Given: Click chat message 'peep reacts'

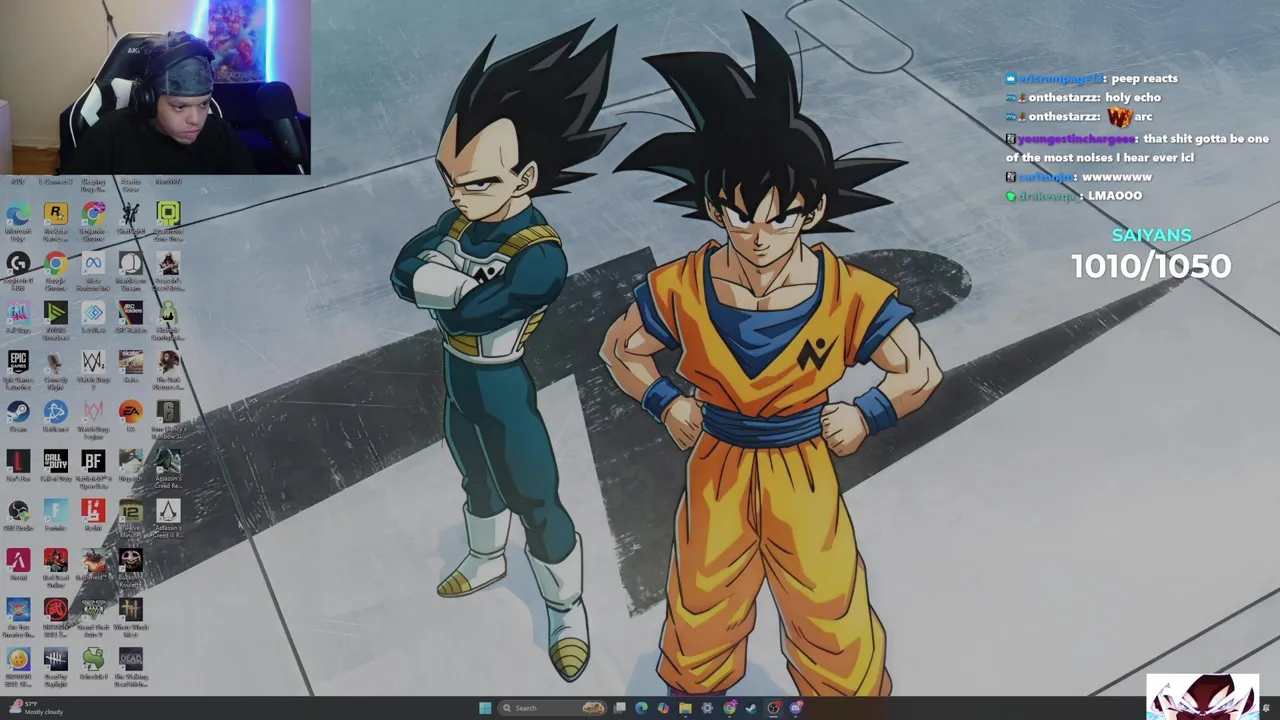Looking at the screenshot, I should 1144,78.
